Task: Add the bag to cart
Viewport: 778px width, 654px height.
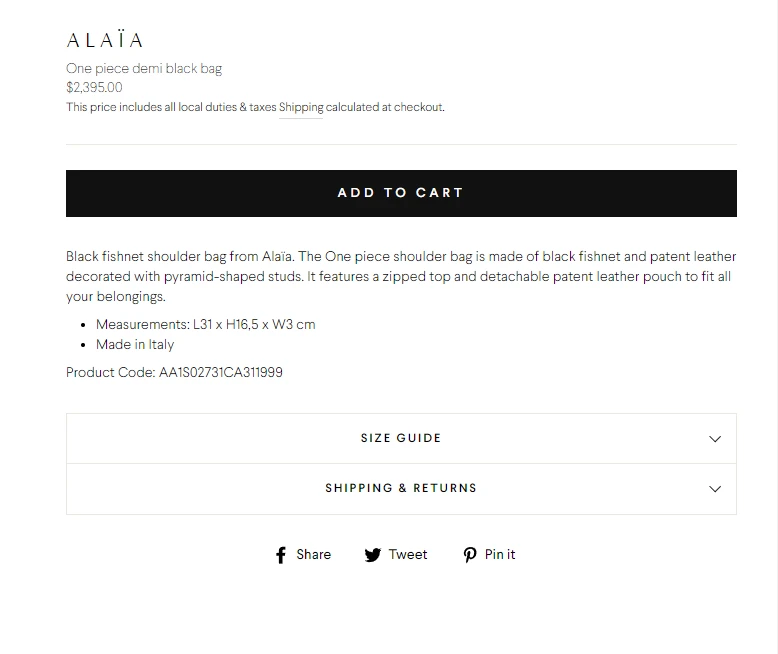Action: (x=401, y=193)
